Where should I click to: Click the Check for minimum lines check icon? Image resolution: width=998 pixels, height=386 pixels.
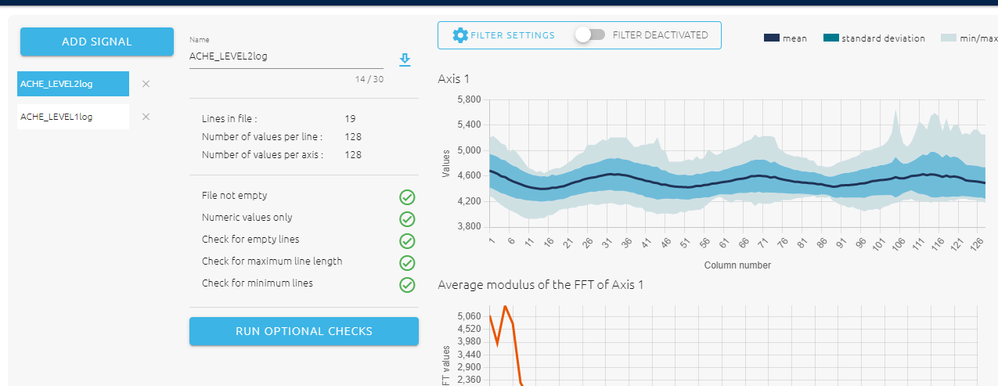pyautogui.click(x=407, y=284)
